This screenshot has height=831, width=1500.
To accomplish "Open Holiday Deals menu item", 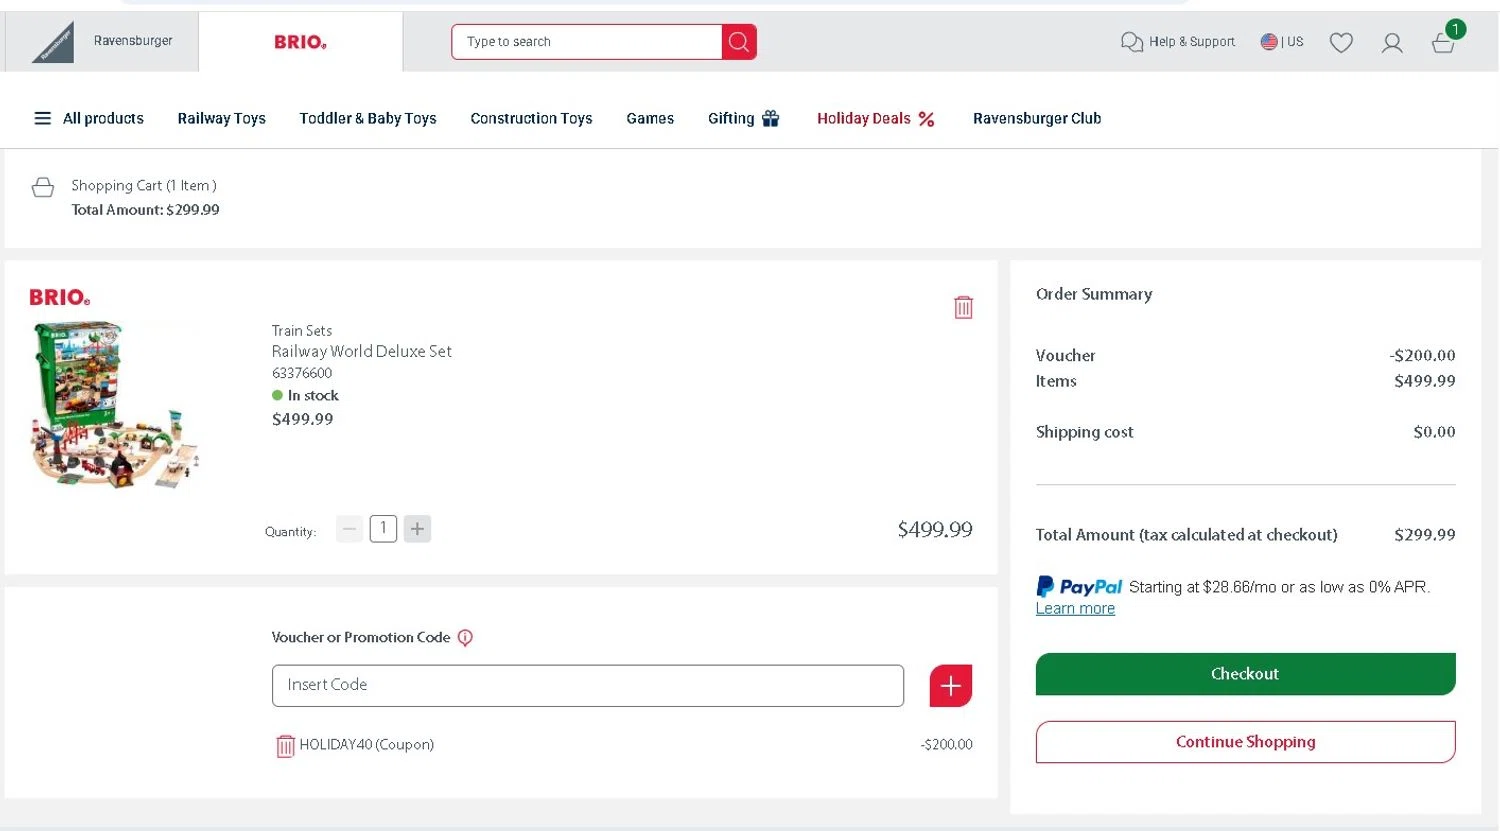I will point(875,118).
